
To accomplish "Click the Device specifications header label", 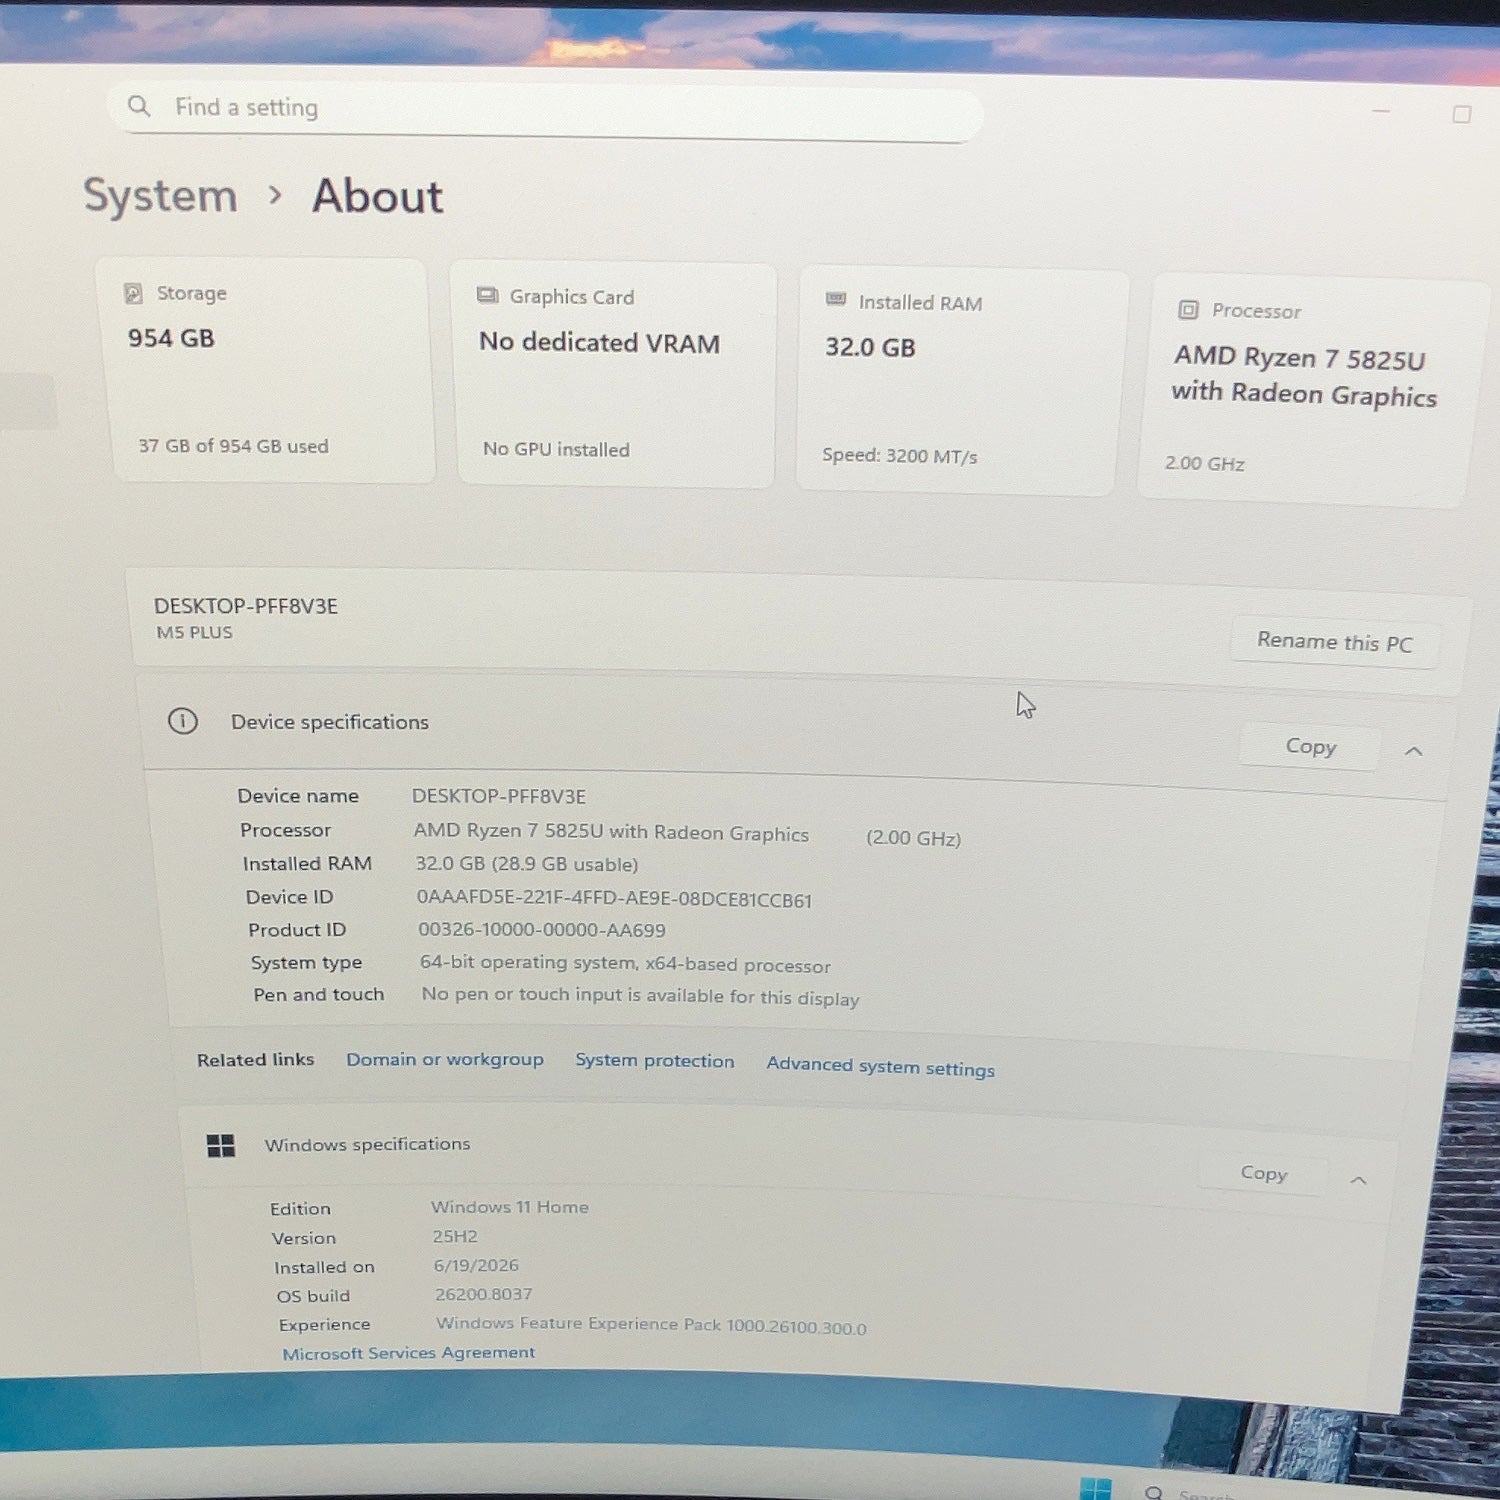I will (x=330, y=722).
